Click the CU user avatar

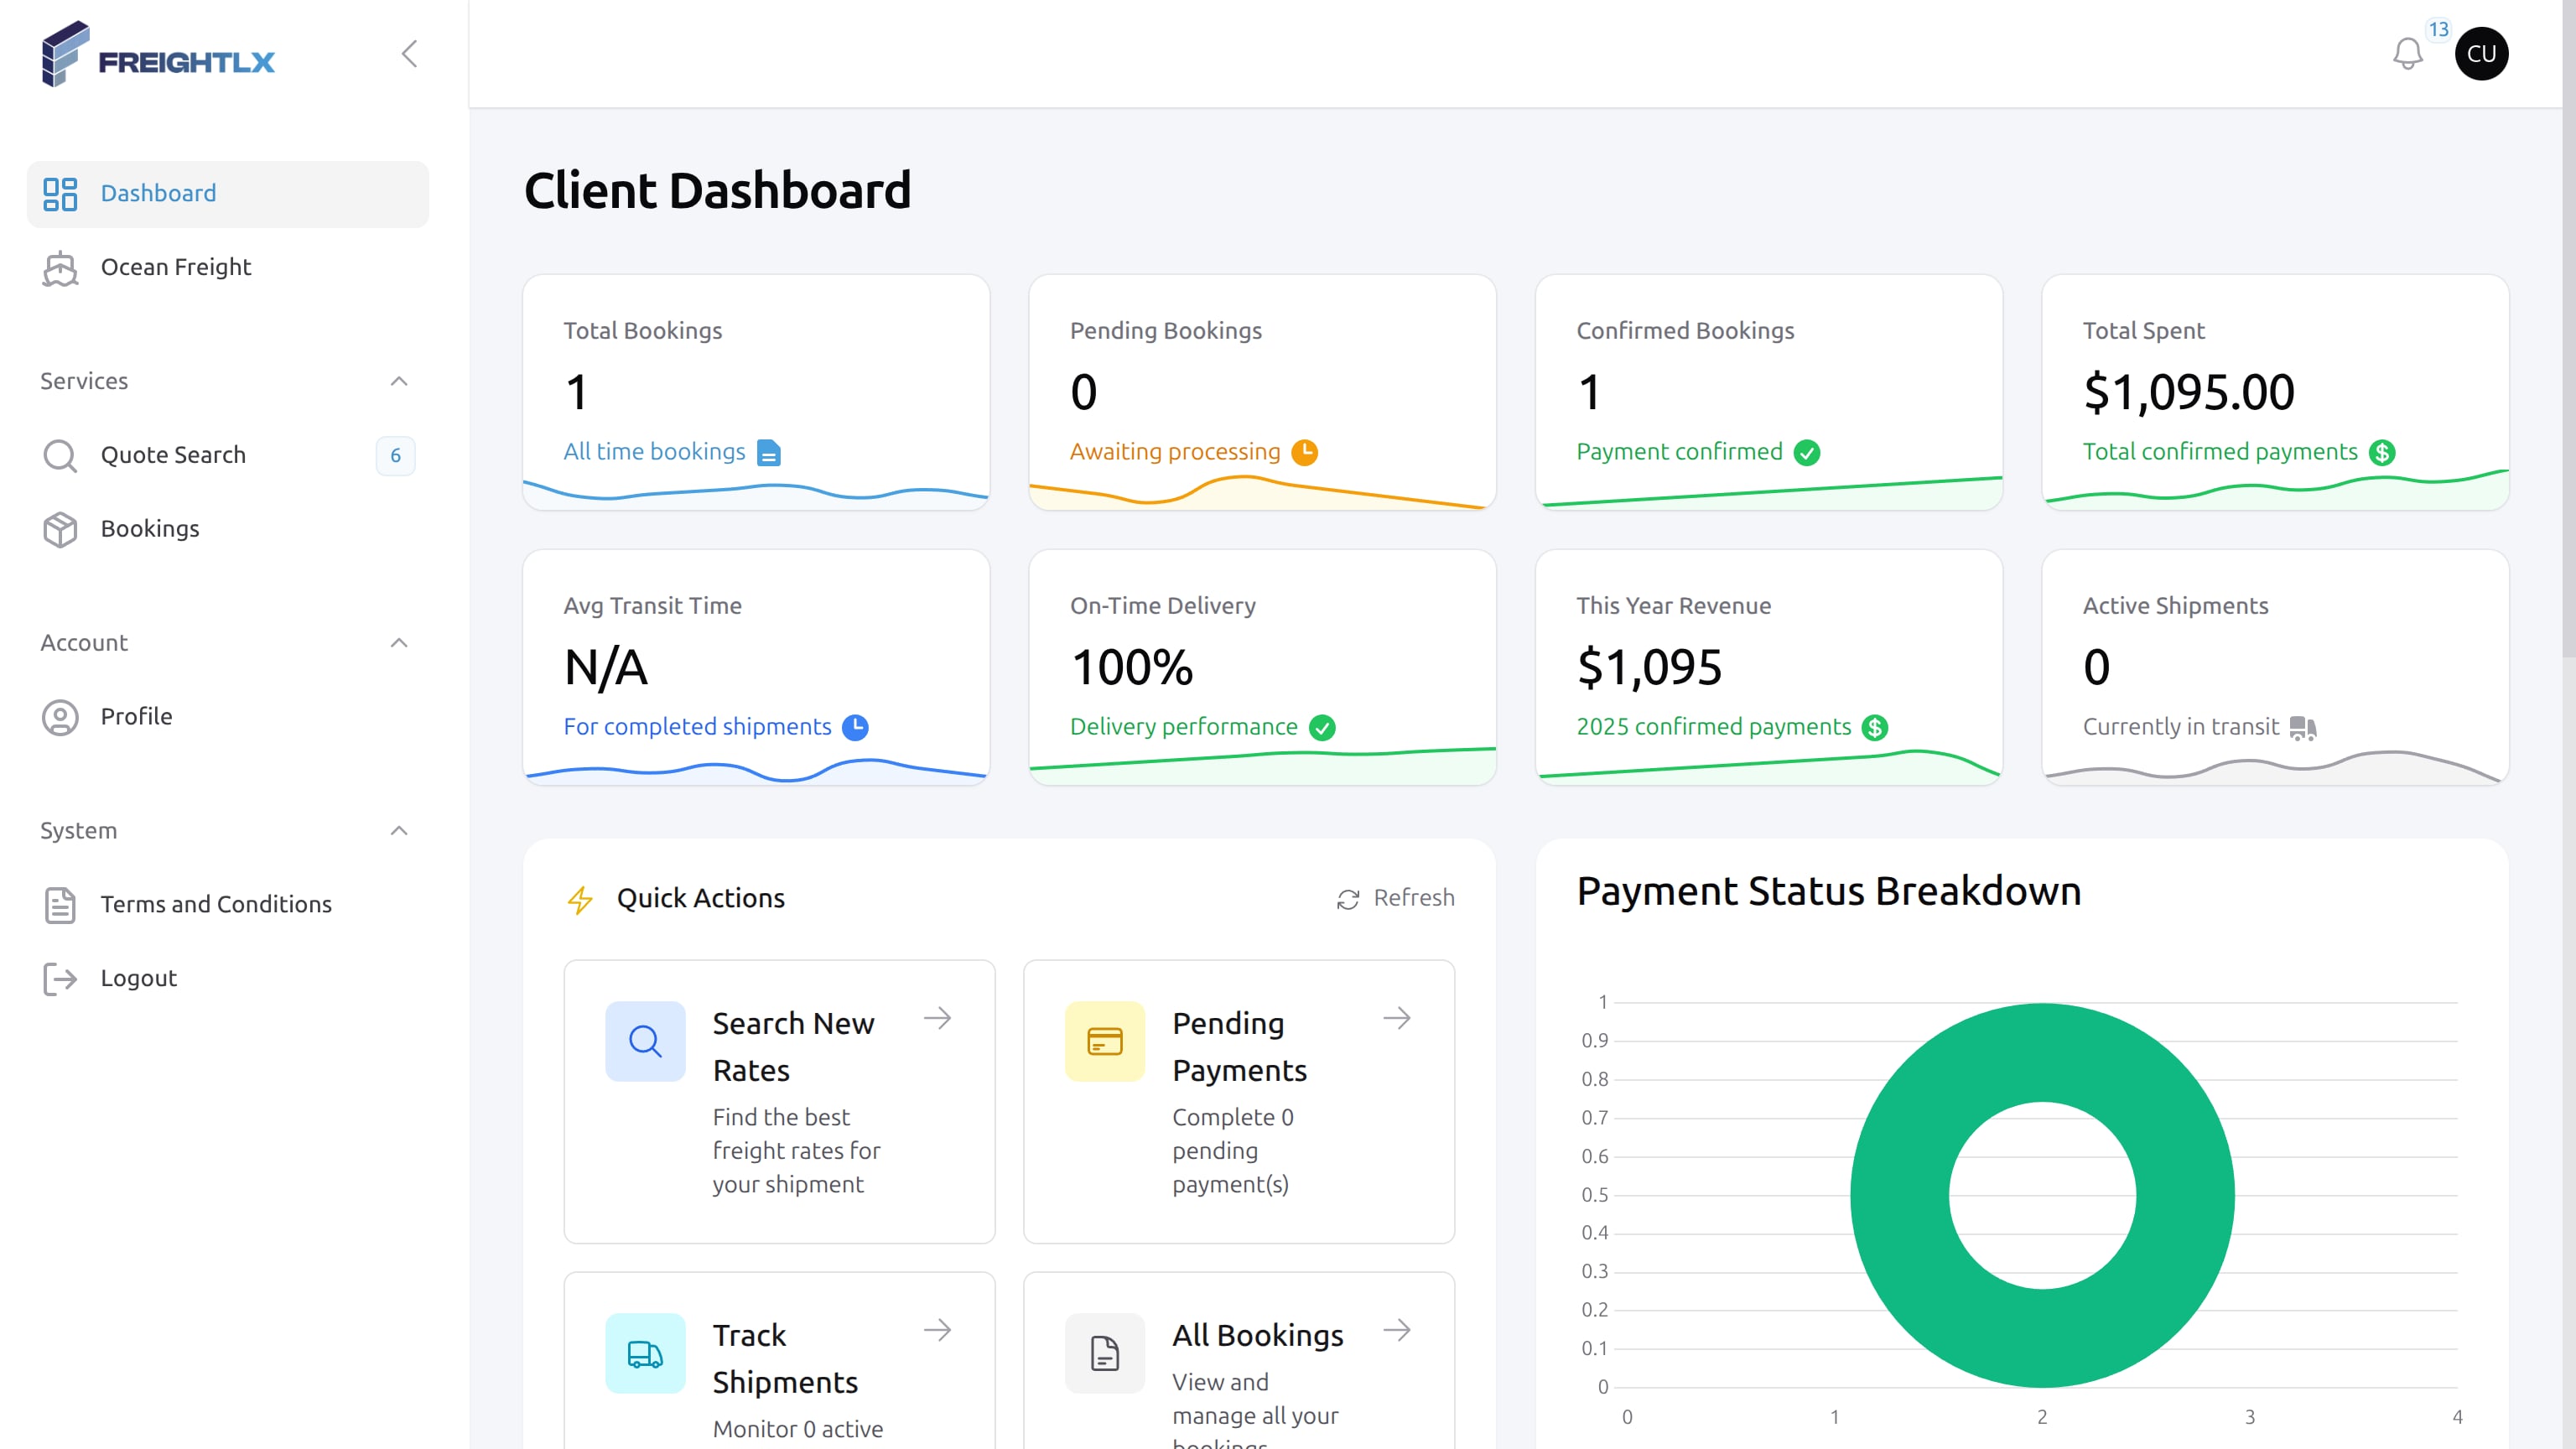pos(2483,53)
